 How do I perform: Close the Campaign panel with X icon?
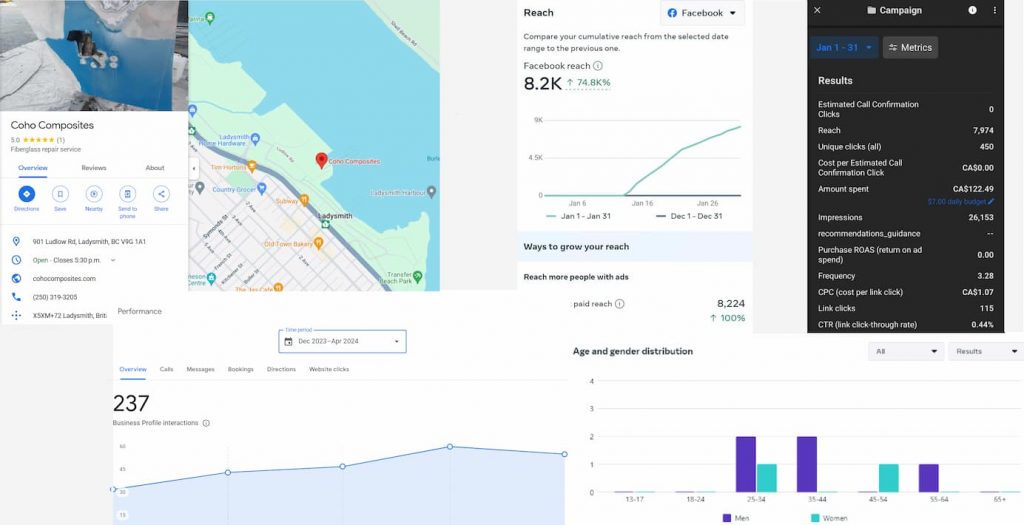click(817, 10)
